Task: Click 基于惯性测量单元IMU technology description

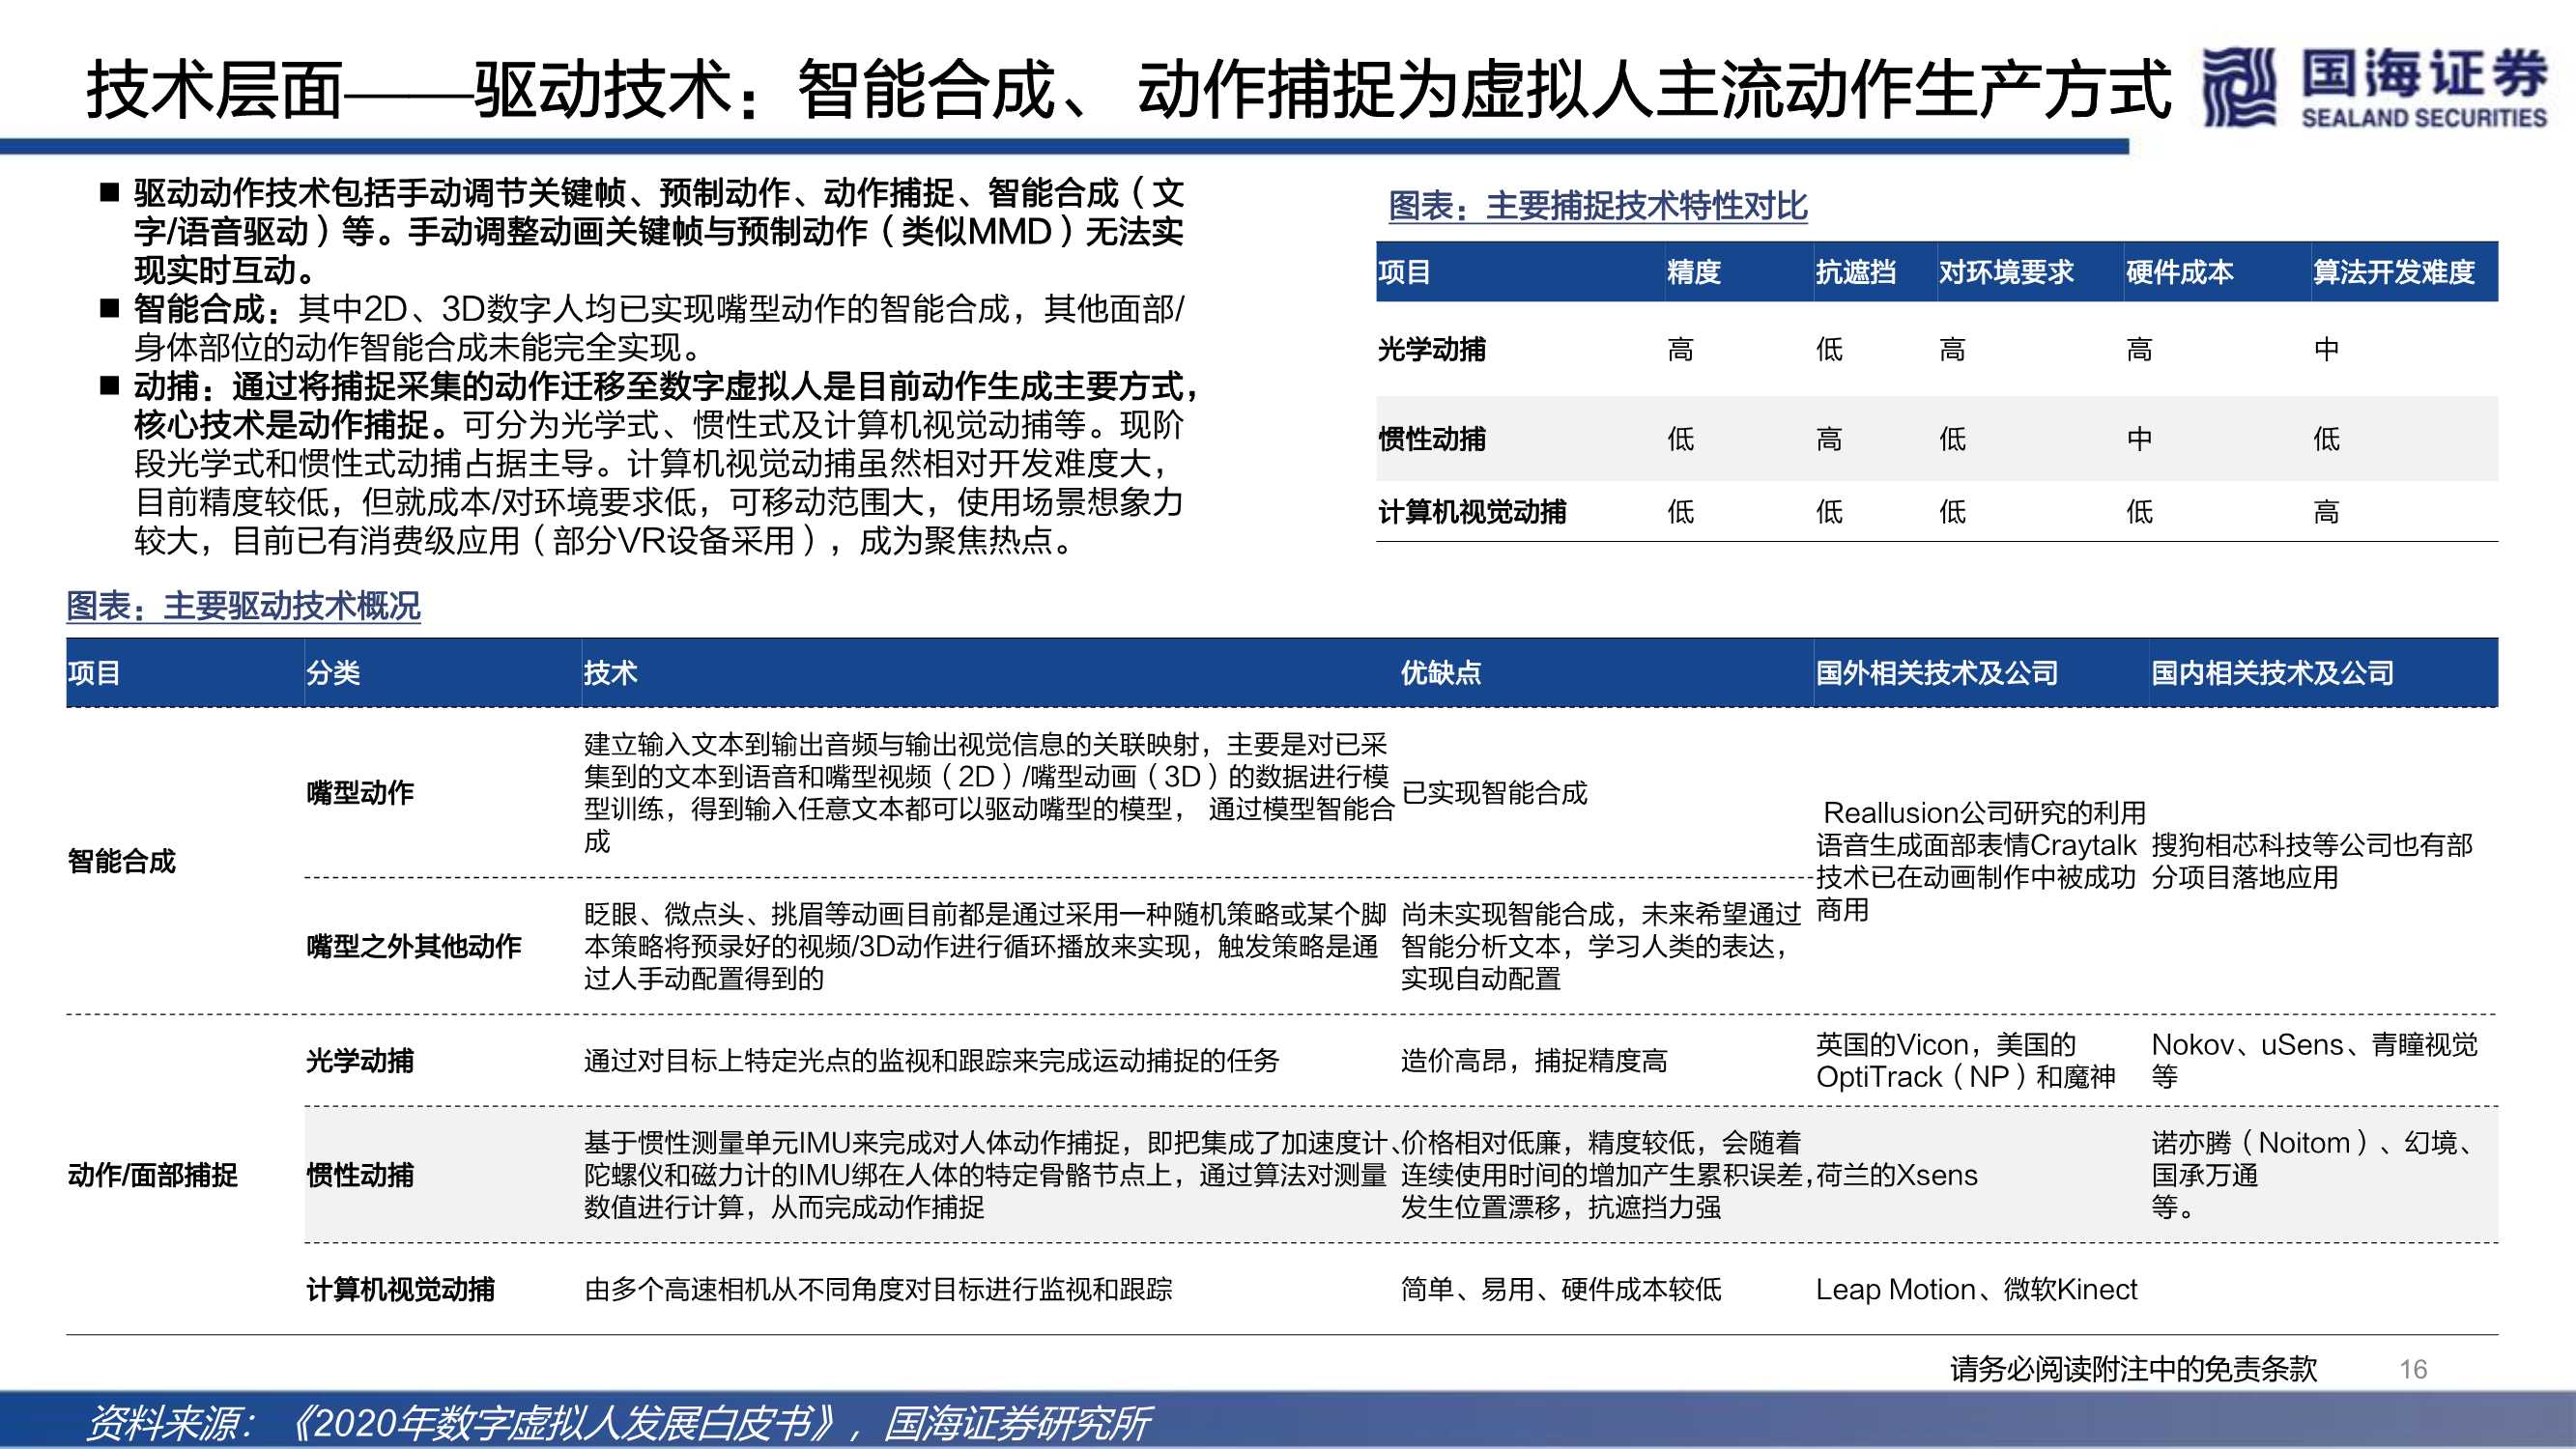Action: click(990, 1175)
